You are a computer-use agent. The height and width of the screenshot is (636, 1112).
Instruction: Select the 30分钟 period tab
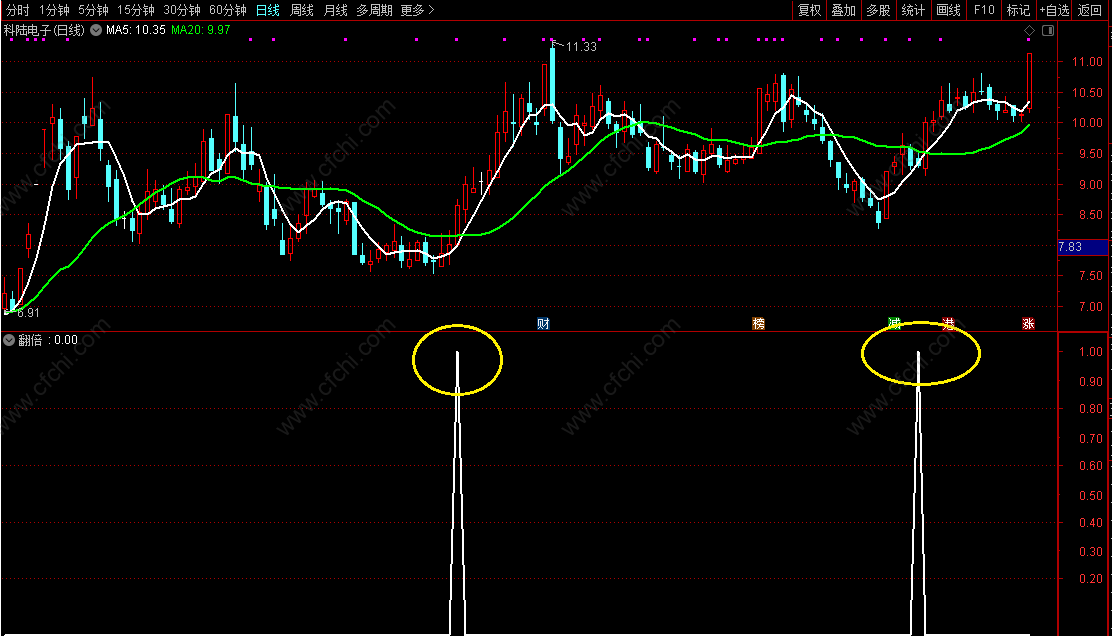(x=182, y=10)
